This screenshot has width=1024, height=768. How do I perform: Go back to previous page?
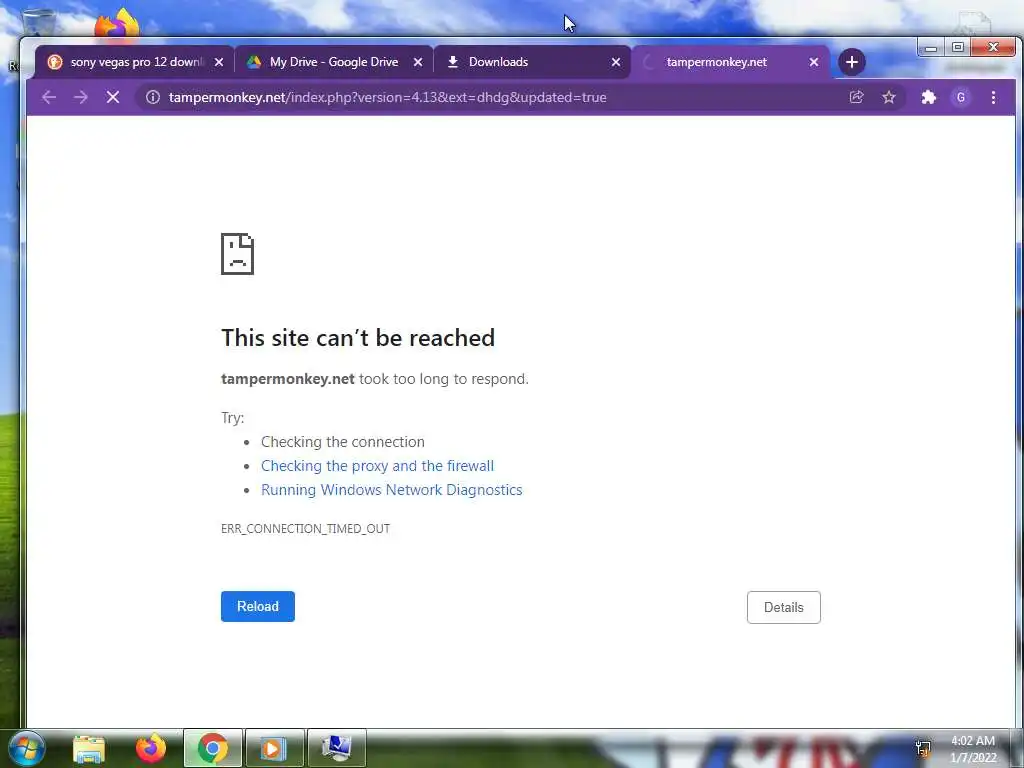coord(49,97)
